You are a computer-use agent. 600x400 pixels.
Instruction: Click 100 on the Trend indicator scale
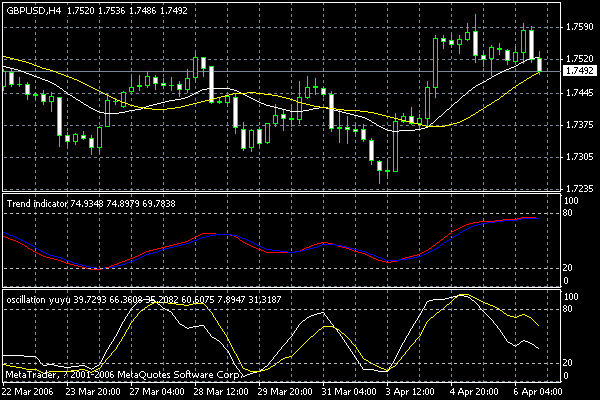(x=571, y=201)
